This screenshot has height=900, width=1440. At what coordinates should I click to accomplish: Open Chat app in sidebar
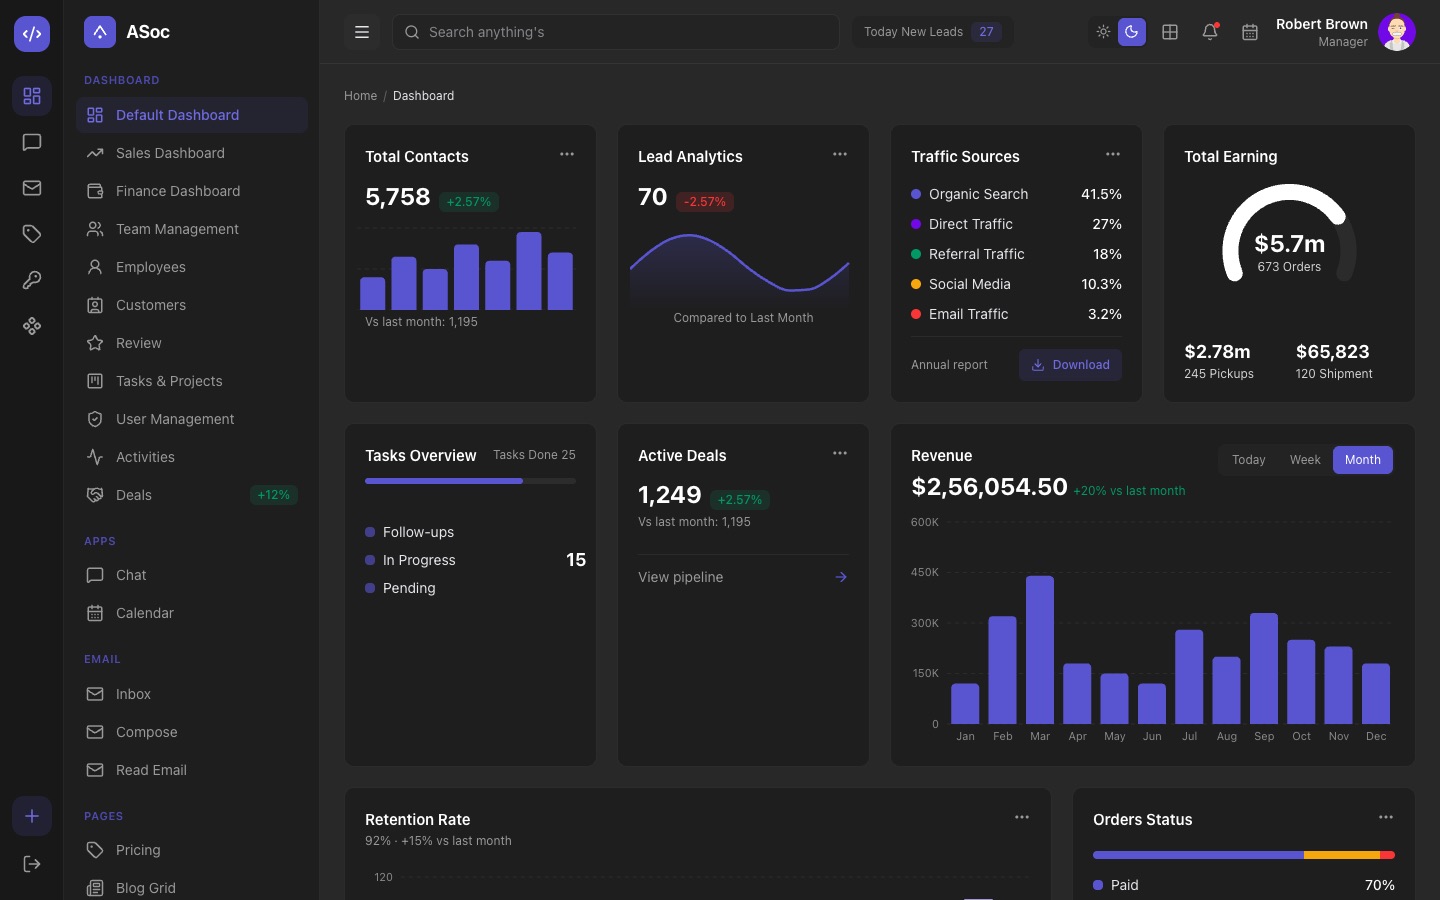(192, 575)
